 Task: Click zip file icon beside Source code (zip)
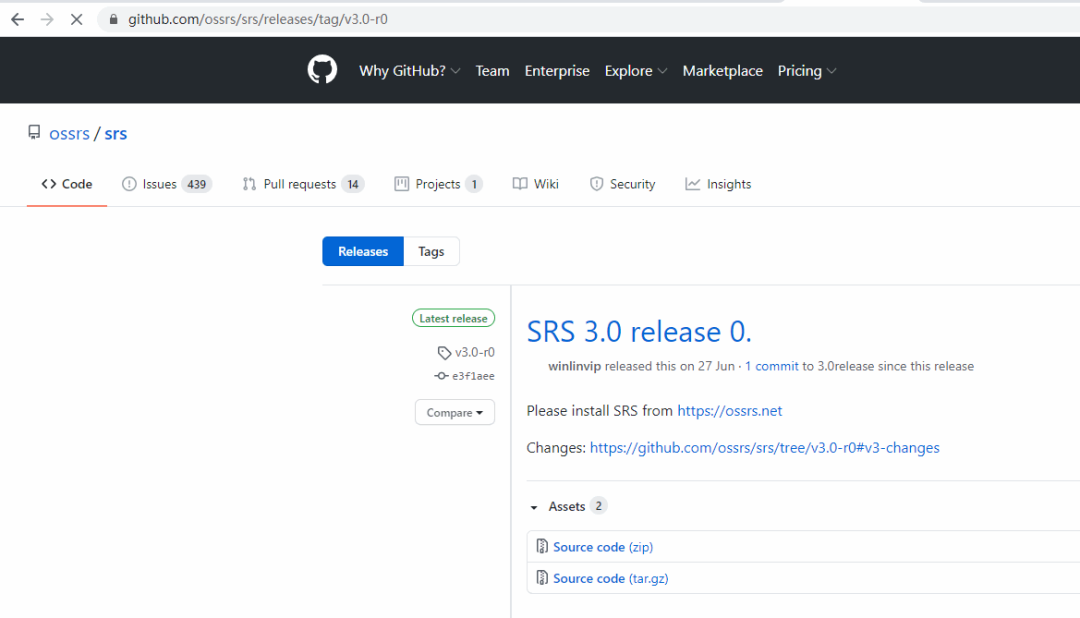point(542,546)
